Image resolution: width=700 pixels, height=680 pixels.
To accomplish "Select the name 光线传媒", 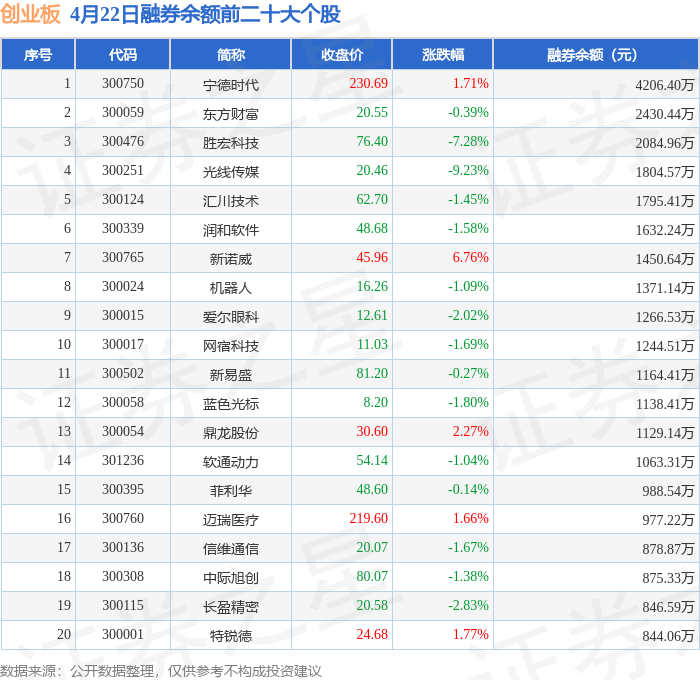I will click(231, 172).
